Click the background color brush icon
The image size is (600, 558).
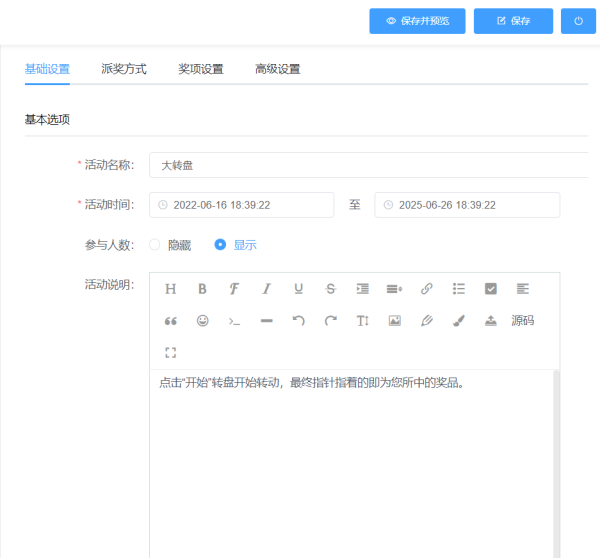[x=459, y=321]
